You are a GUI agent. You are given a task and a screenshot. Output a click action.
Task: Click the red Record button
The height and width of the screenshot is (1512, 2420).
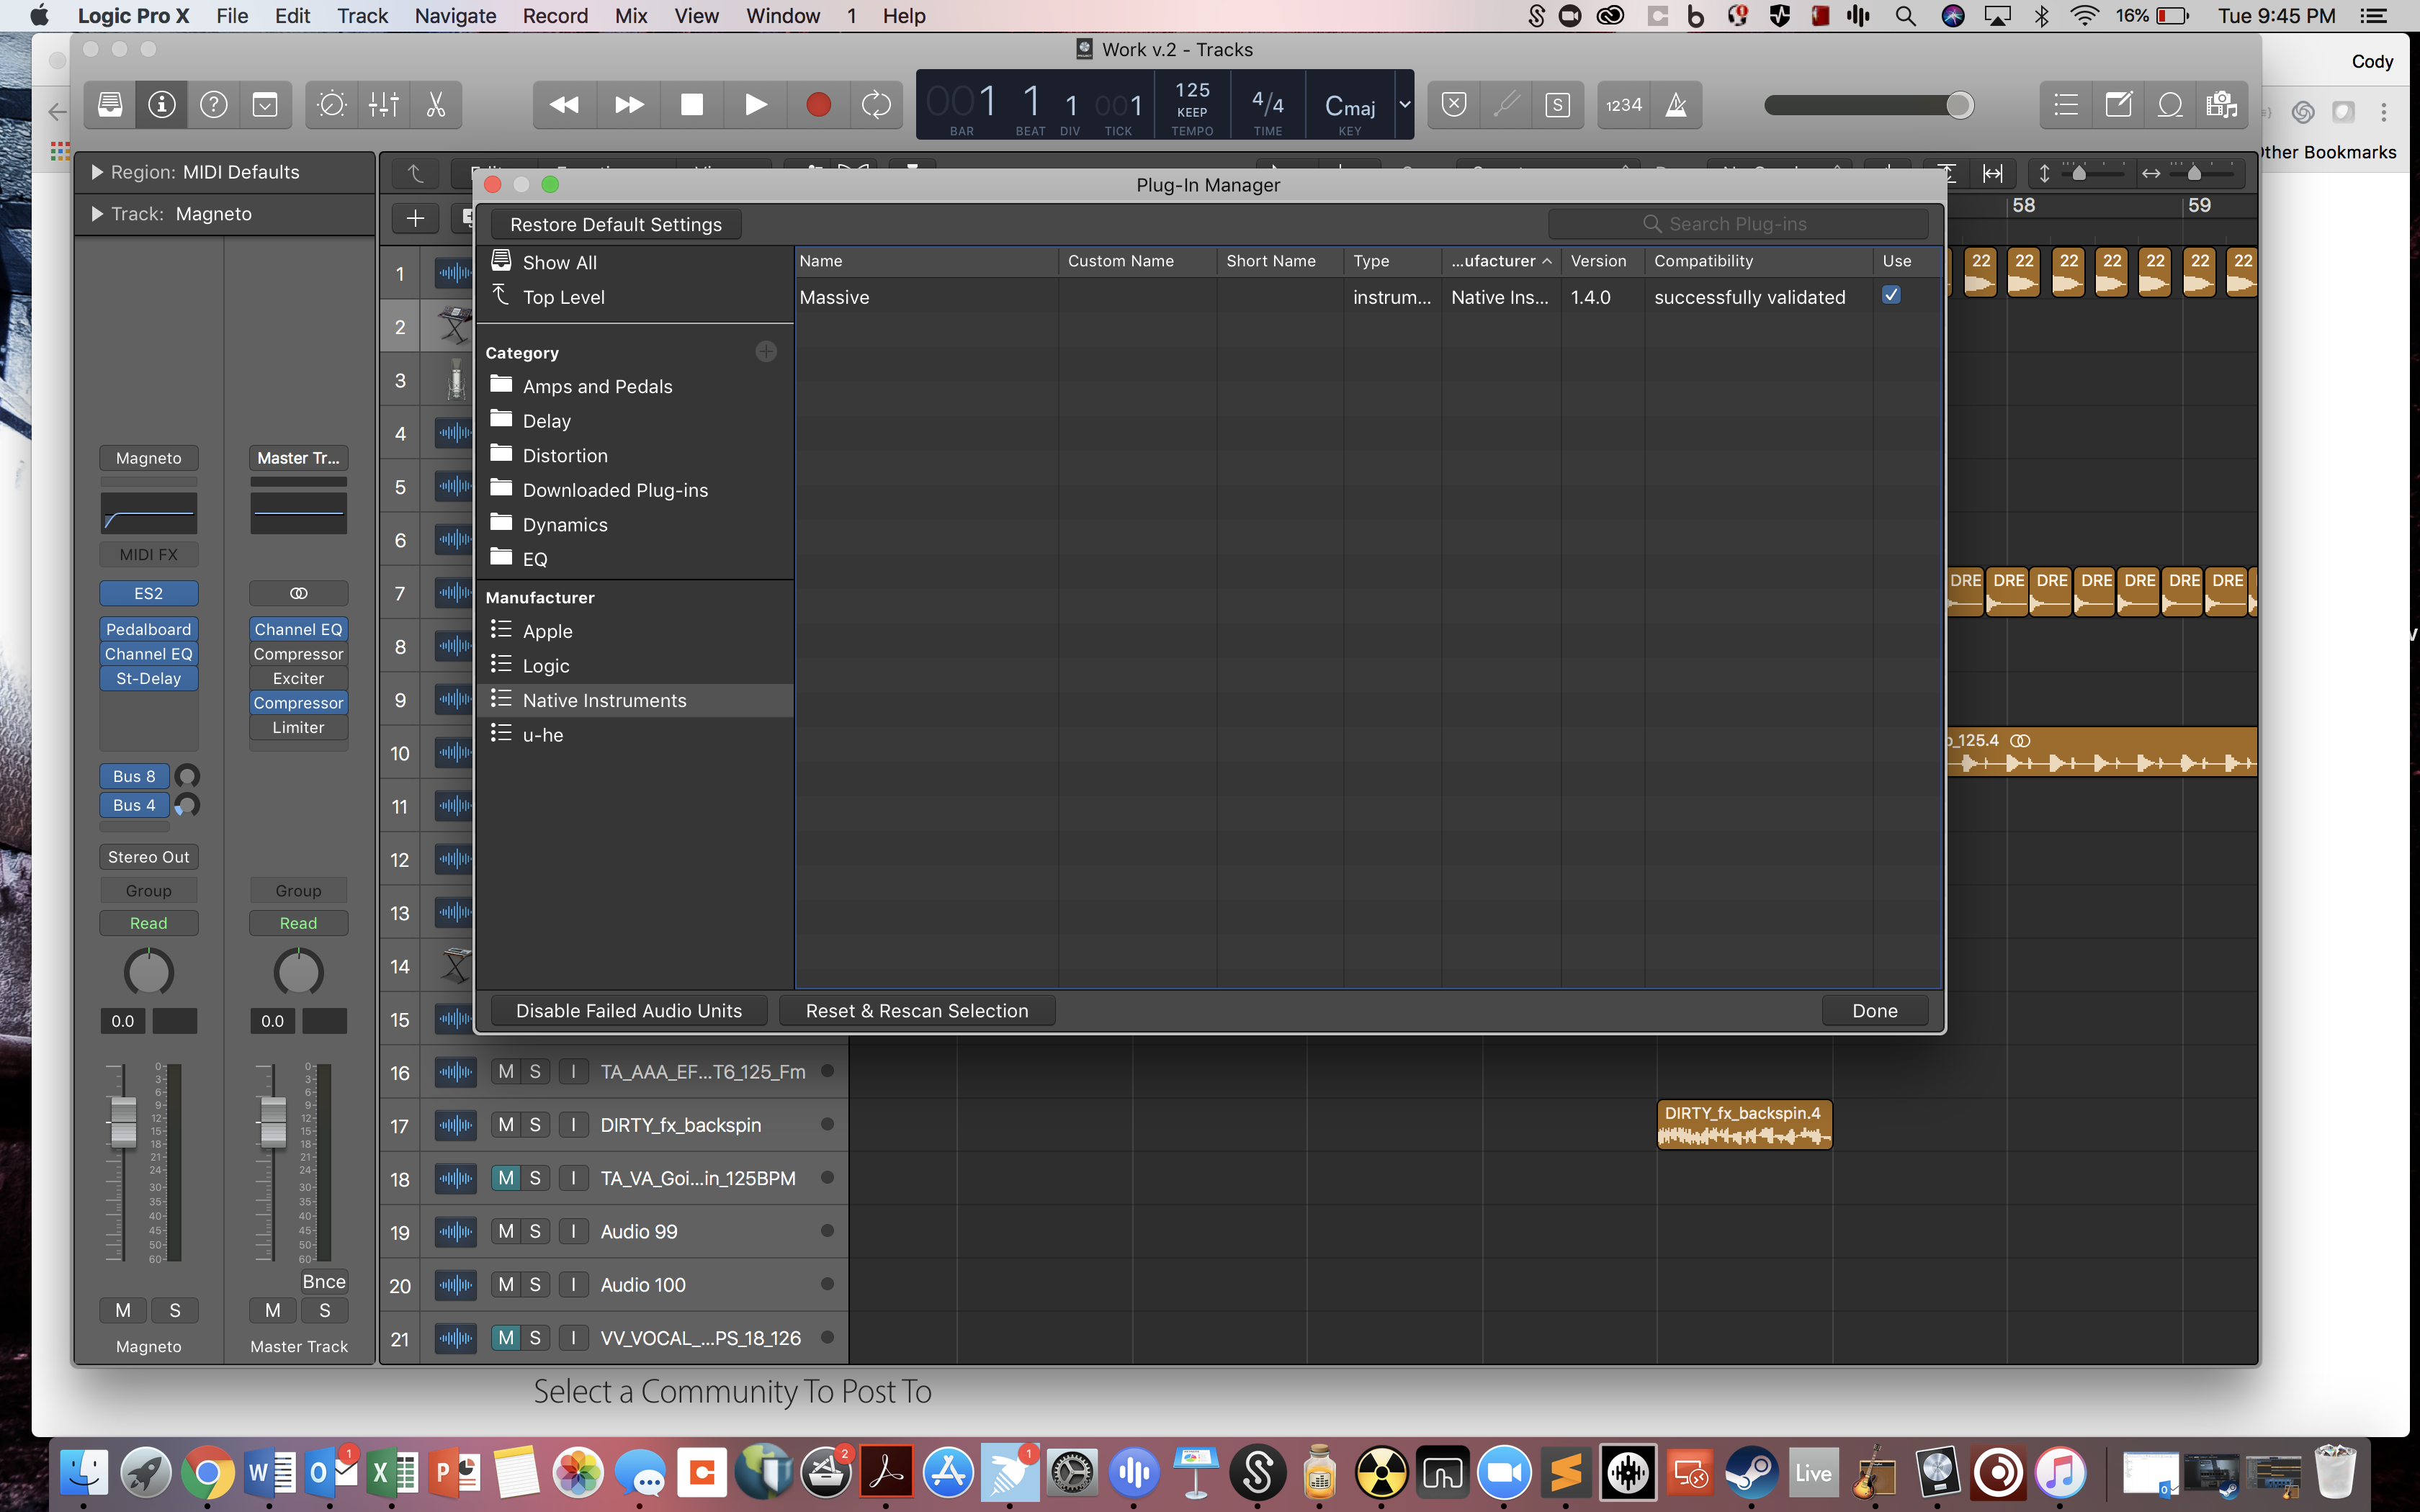coord(818,104)
